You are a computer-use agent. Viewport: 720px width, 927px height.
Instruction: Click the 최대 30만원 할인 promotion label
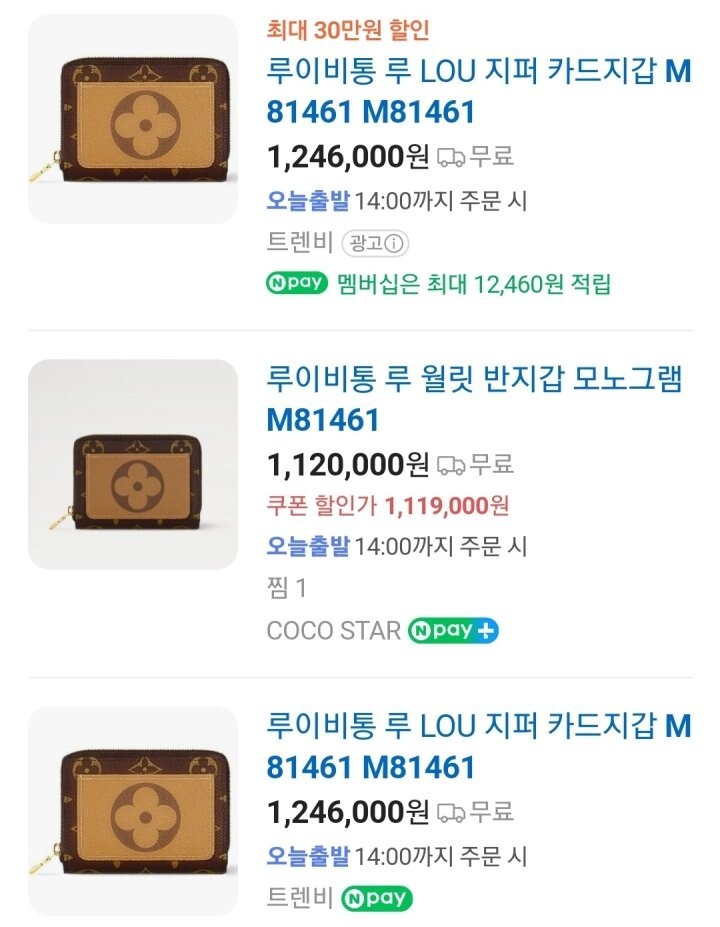(348, 30)
